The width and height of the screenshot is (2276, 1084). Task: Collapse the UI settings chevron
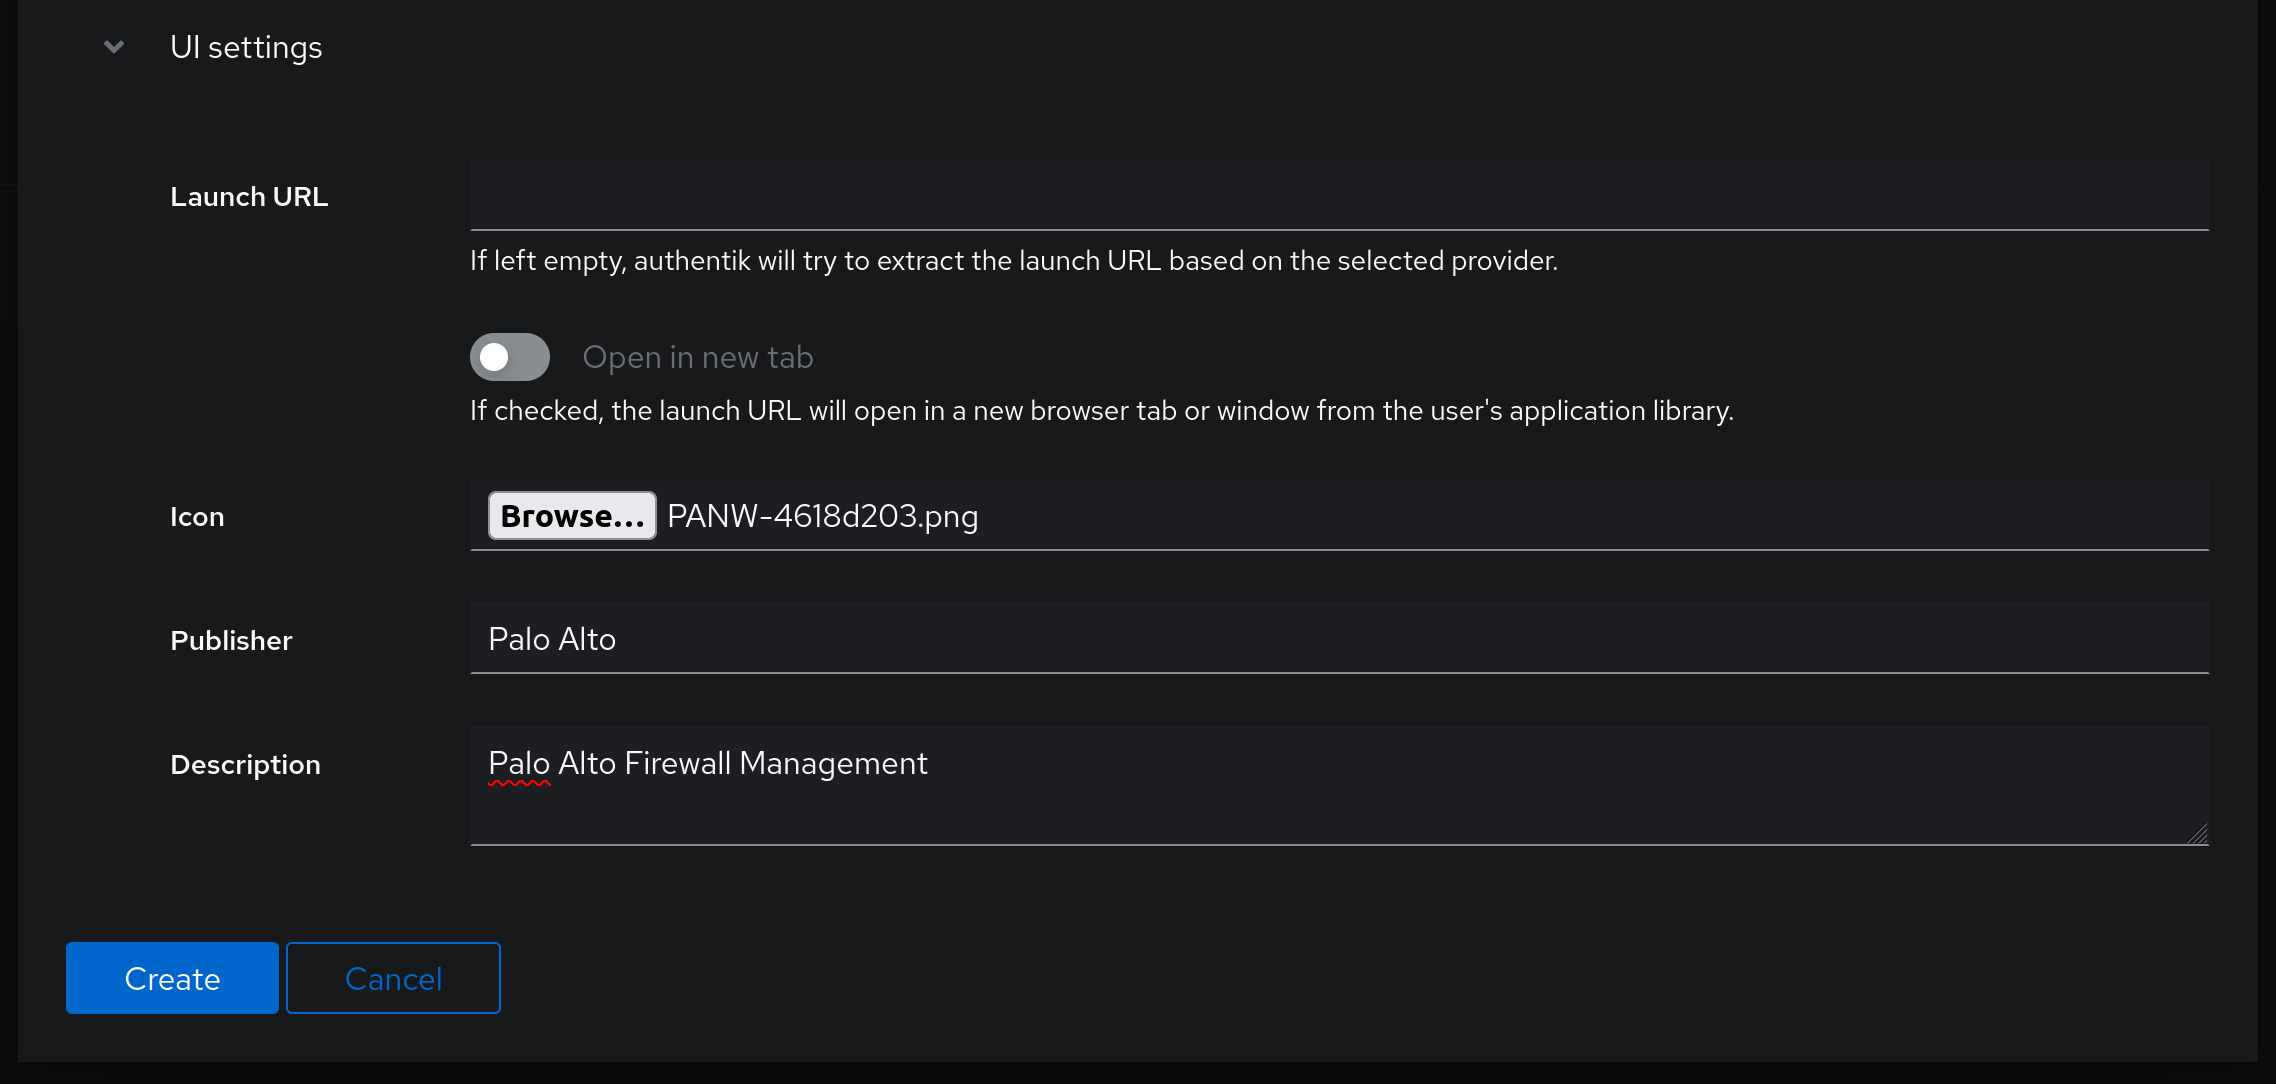tap(114, 47)
